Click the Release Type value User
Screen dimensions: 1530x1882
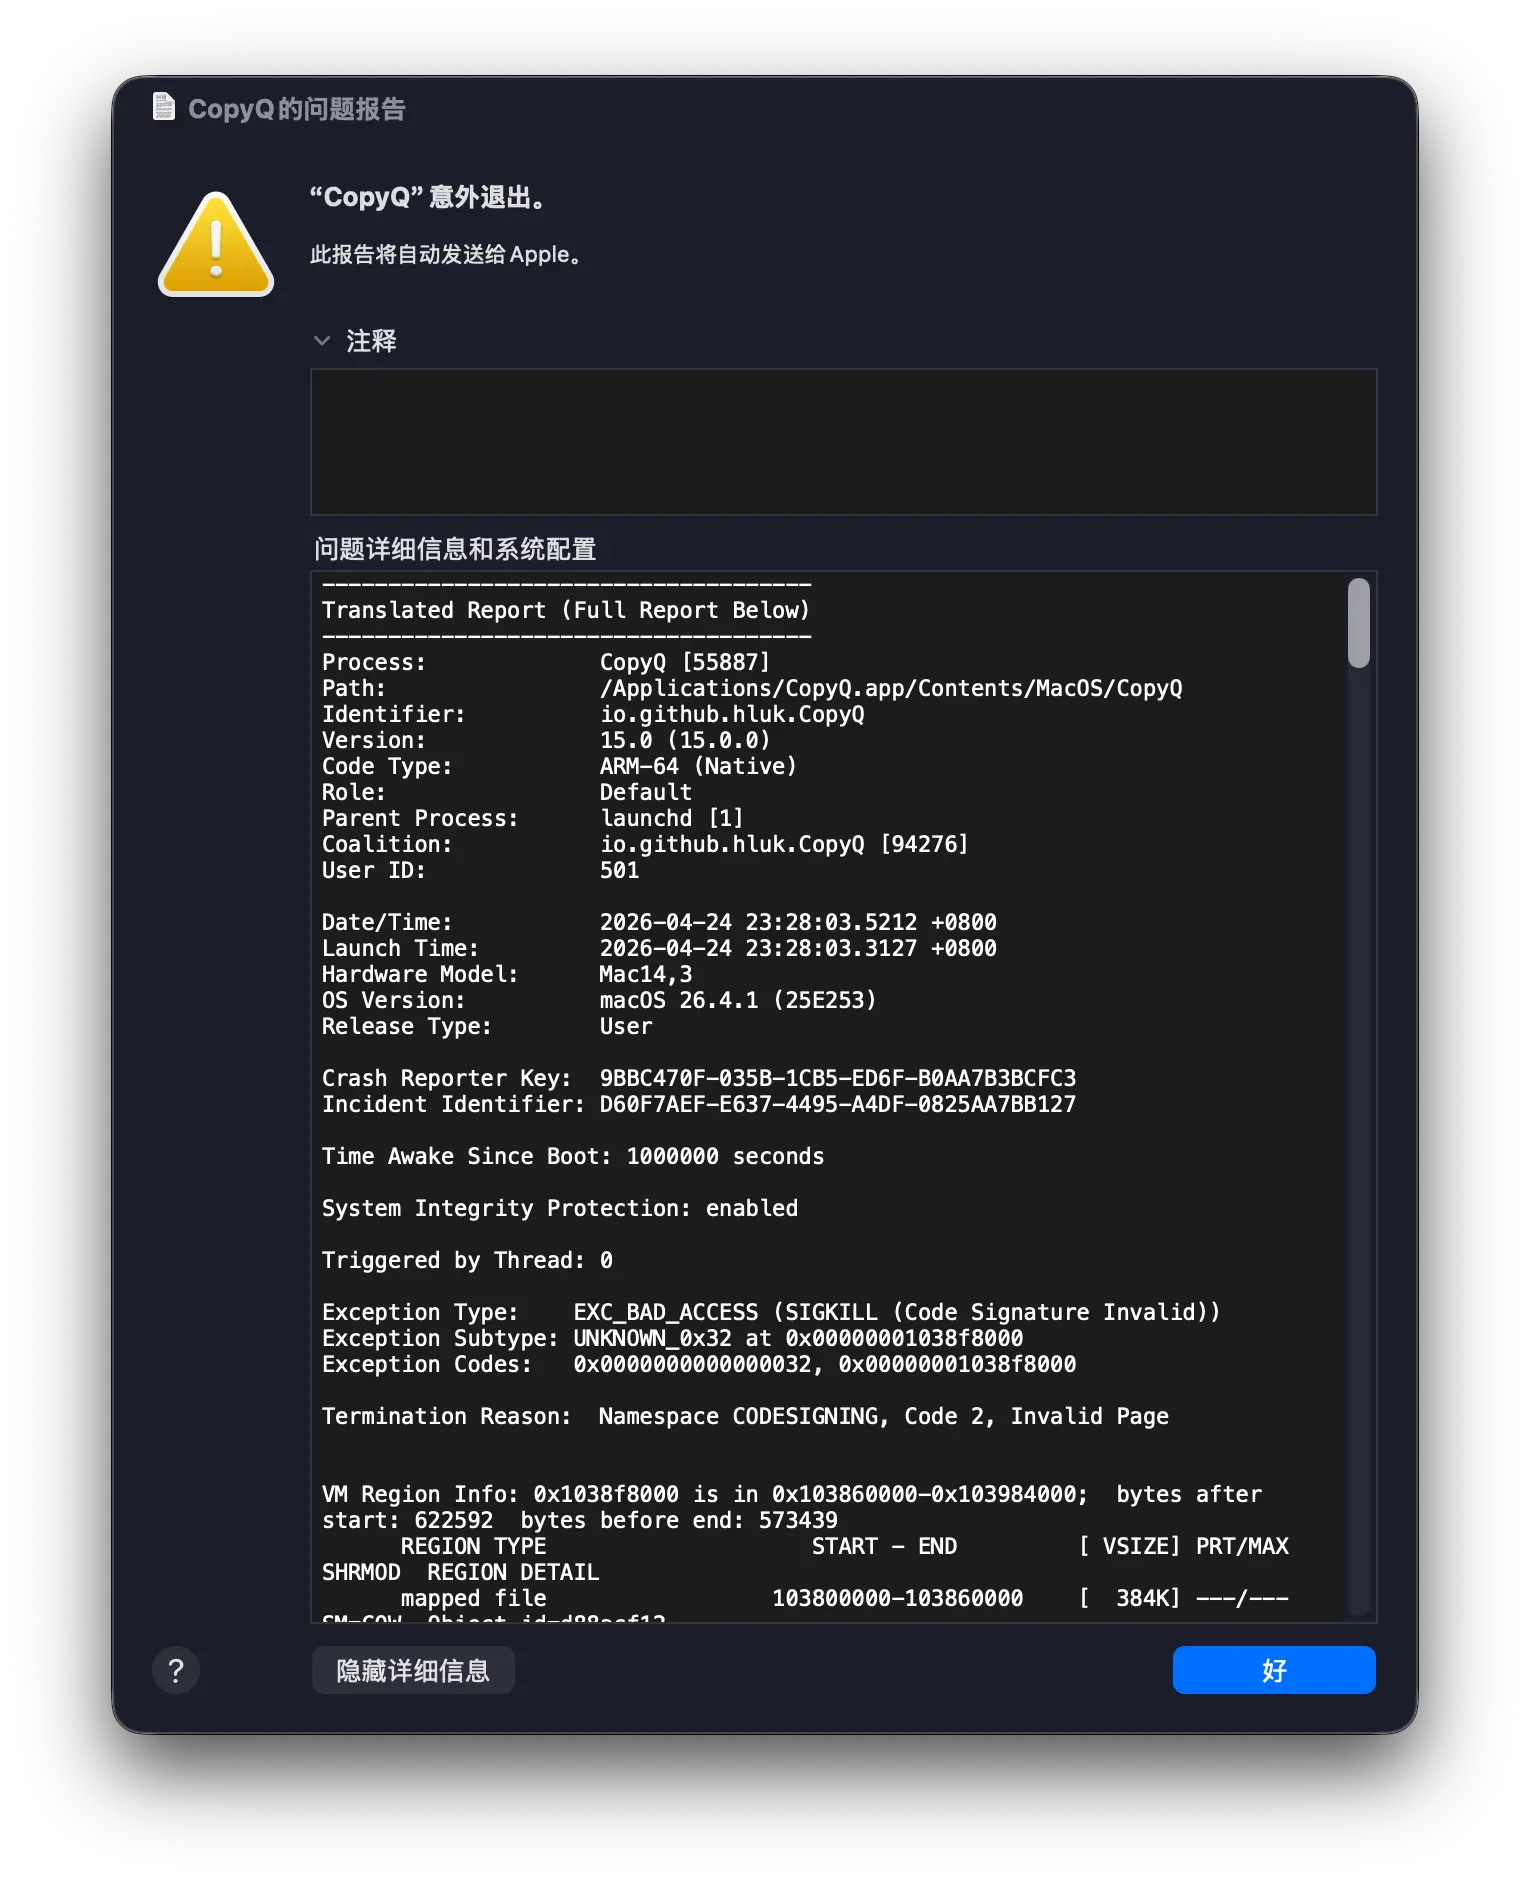[626, 1026]
